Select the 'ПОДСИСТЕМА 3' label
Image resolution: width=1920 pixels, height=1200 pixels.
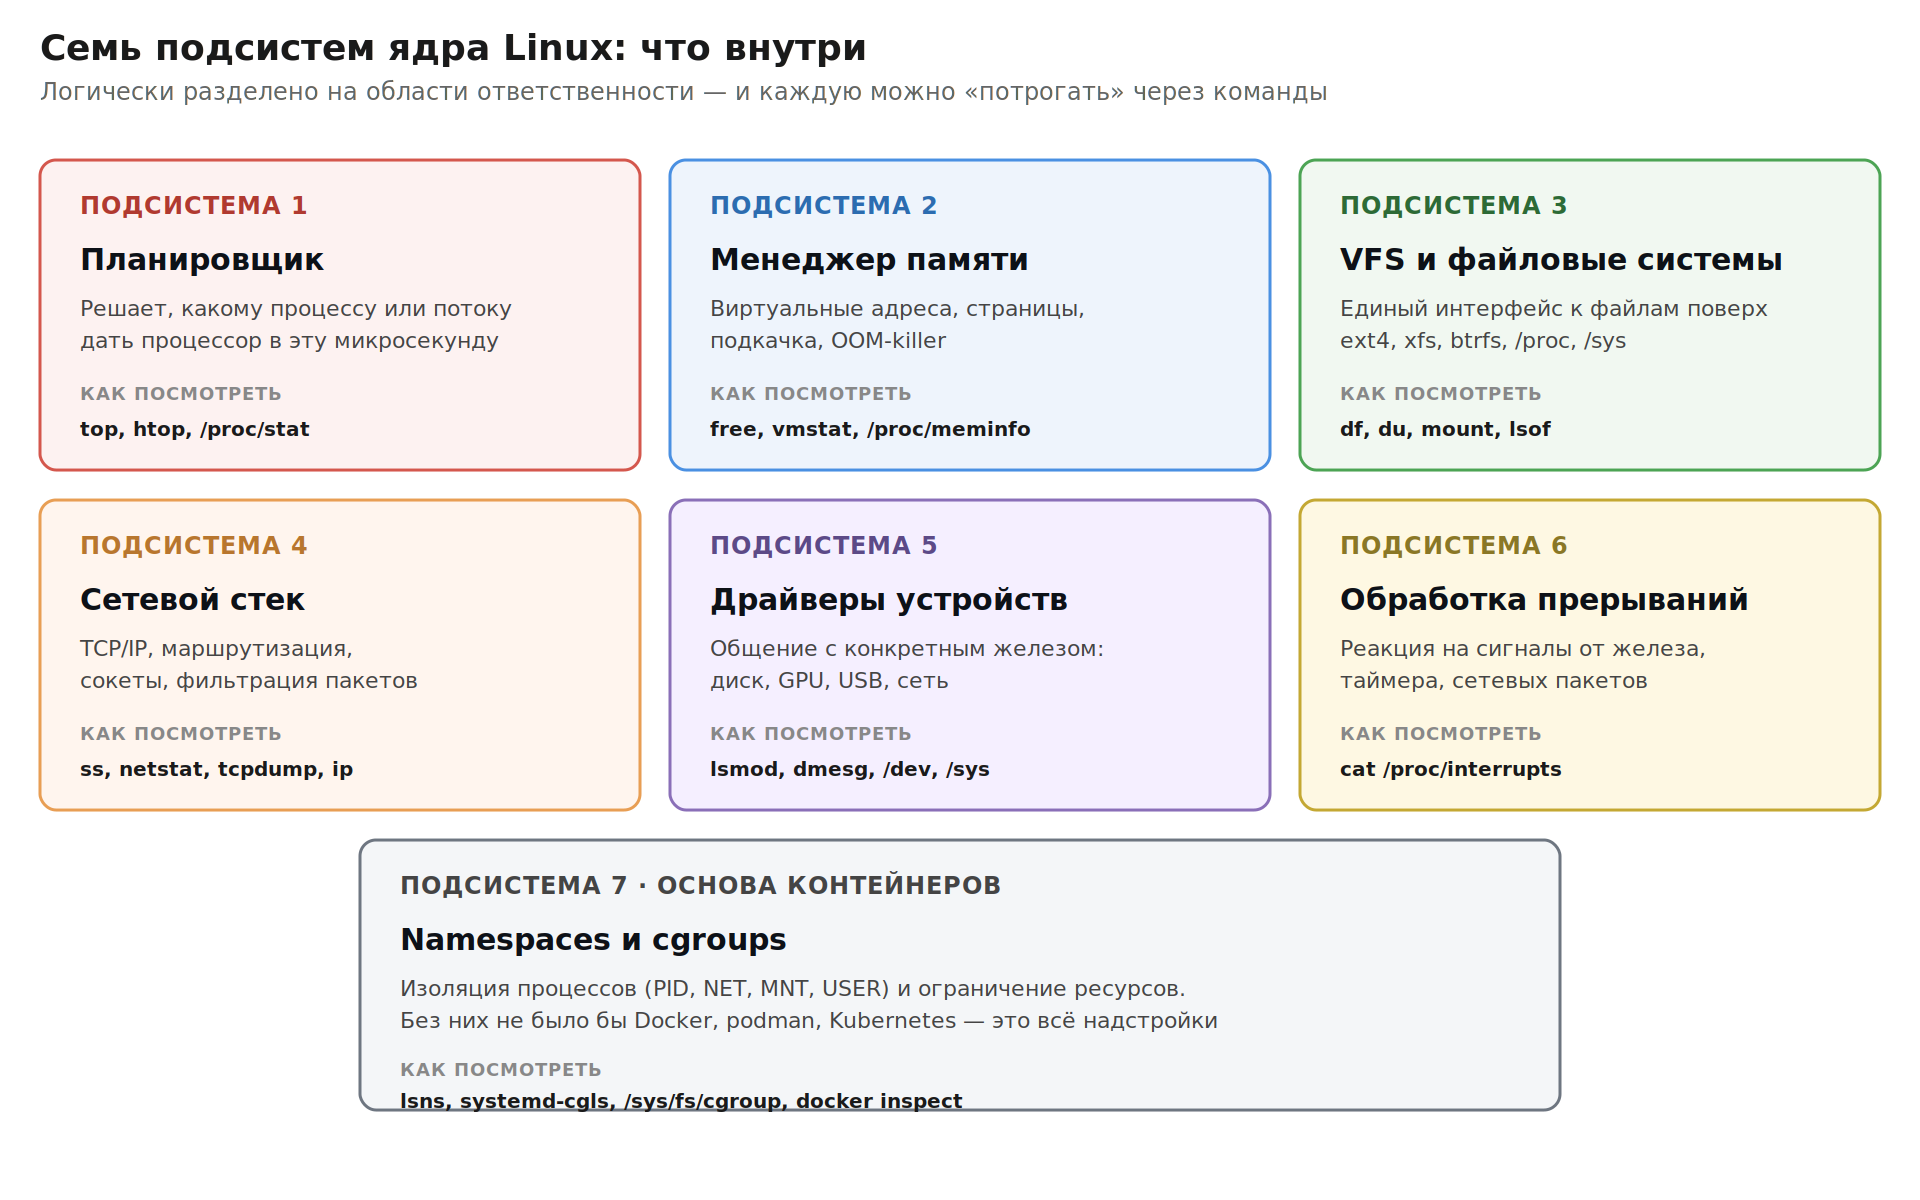1453,205
